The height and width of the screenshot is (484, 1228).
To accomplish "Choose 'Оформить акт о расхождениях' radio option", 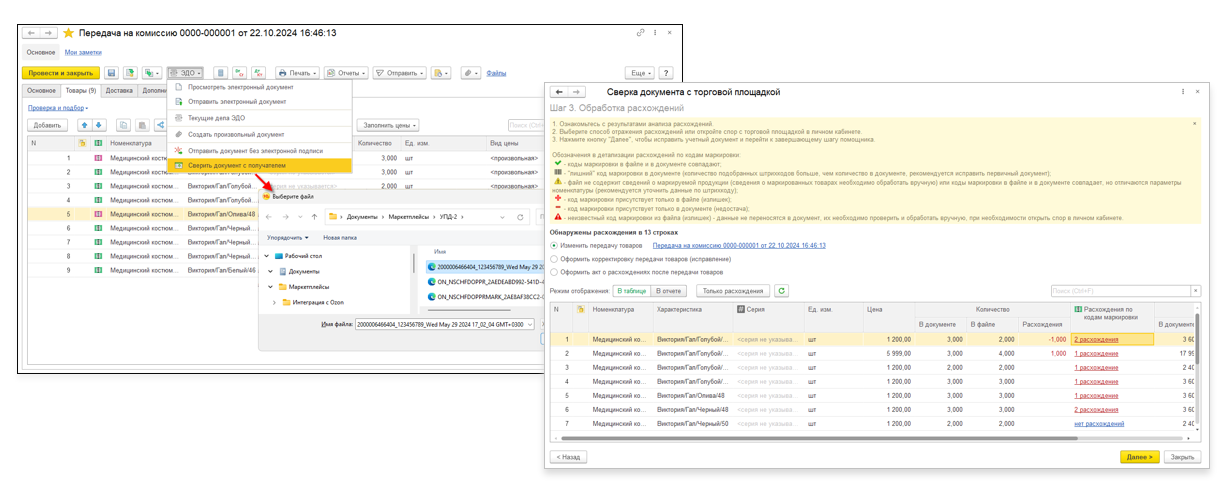I will pyautogui.click(x=555, y=271).
